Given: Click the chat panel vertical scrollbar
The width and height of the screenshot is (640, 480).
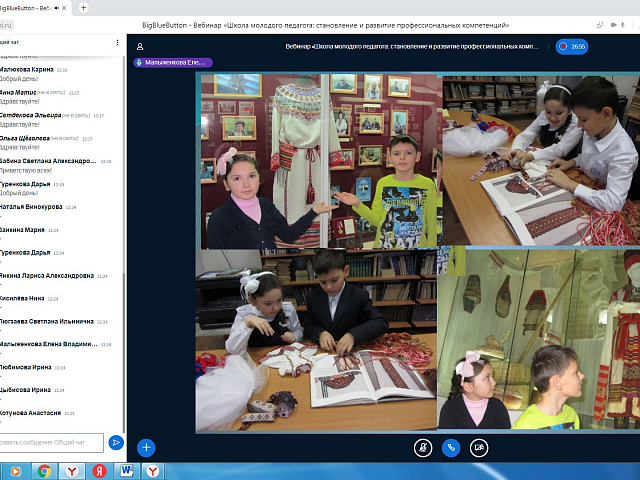Looking at the screenshot, I should [x=124, y=243].
